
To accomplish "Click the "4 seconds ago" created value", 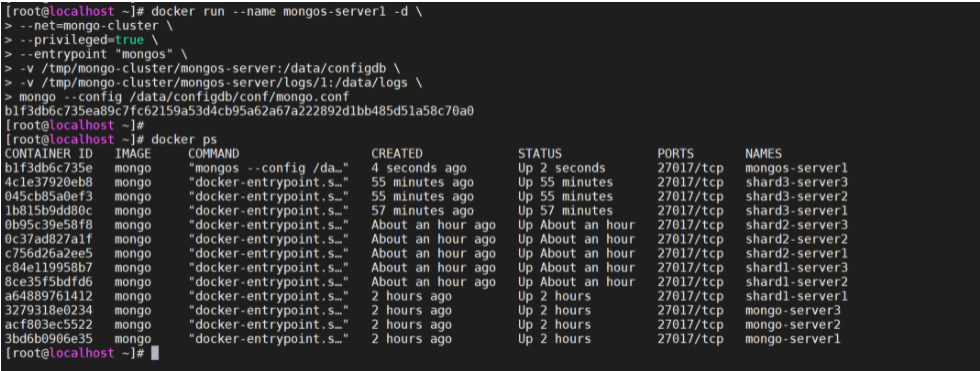I will point(419,168).
